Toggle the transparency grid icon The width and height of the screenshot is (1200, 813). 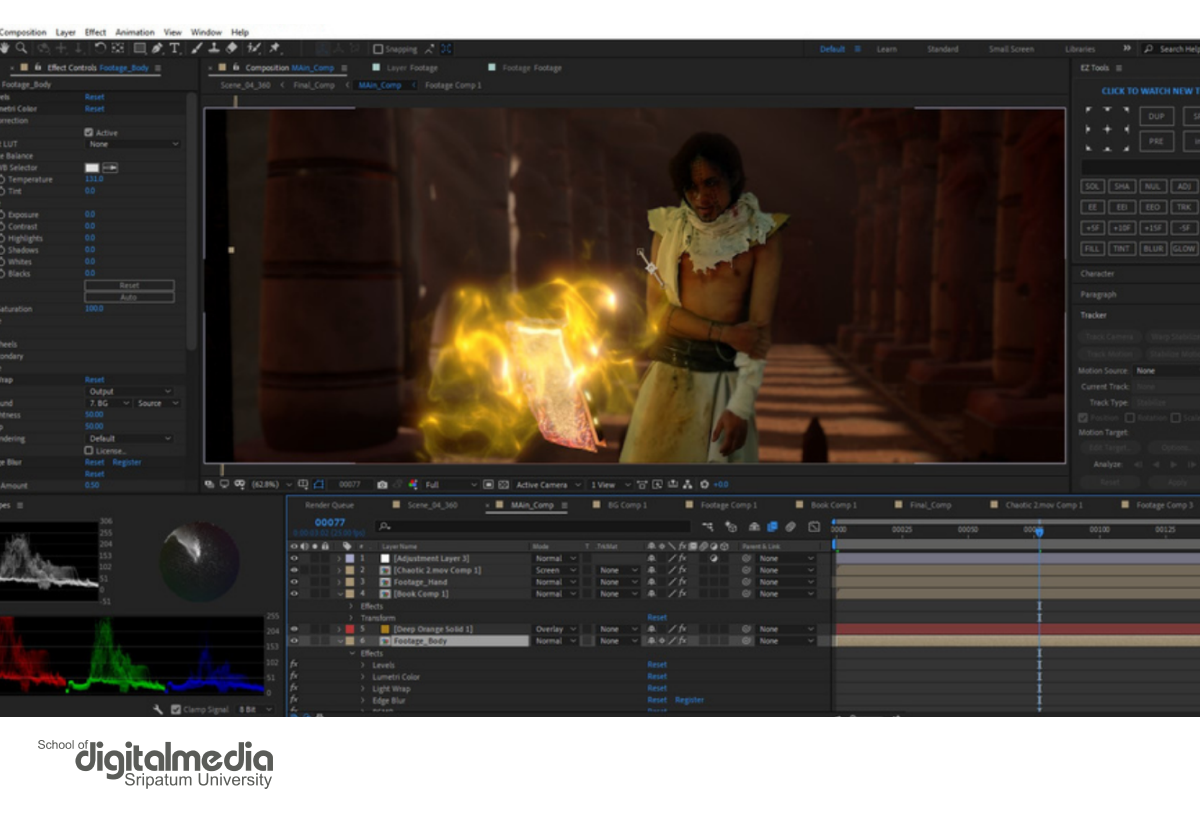tap(504, 484)
